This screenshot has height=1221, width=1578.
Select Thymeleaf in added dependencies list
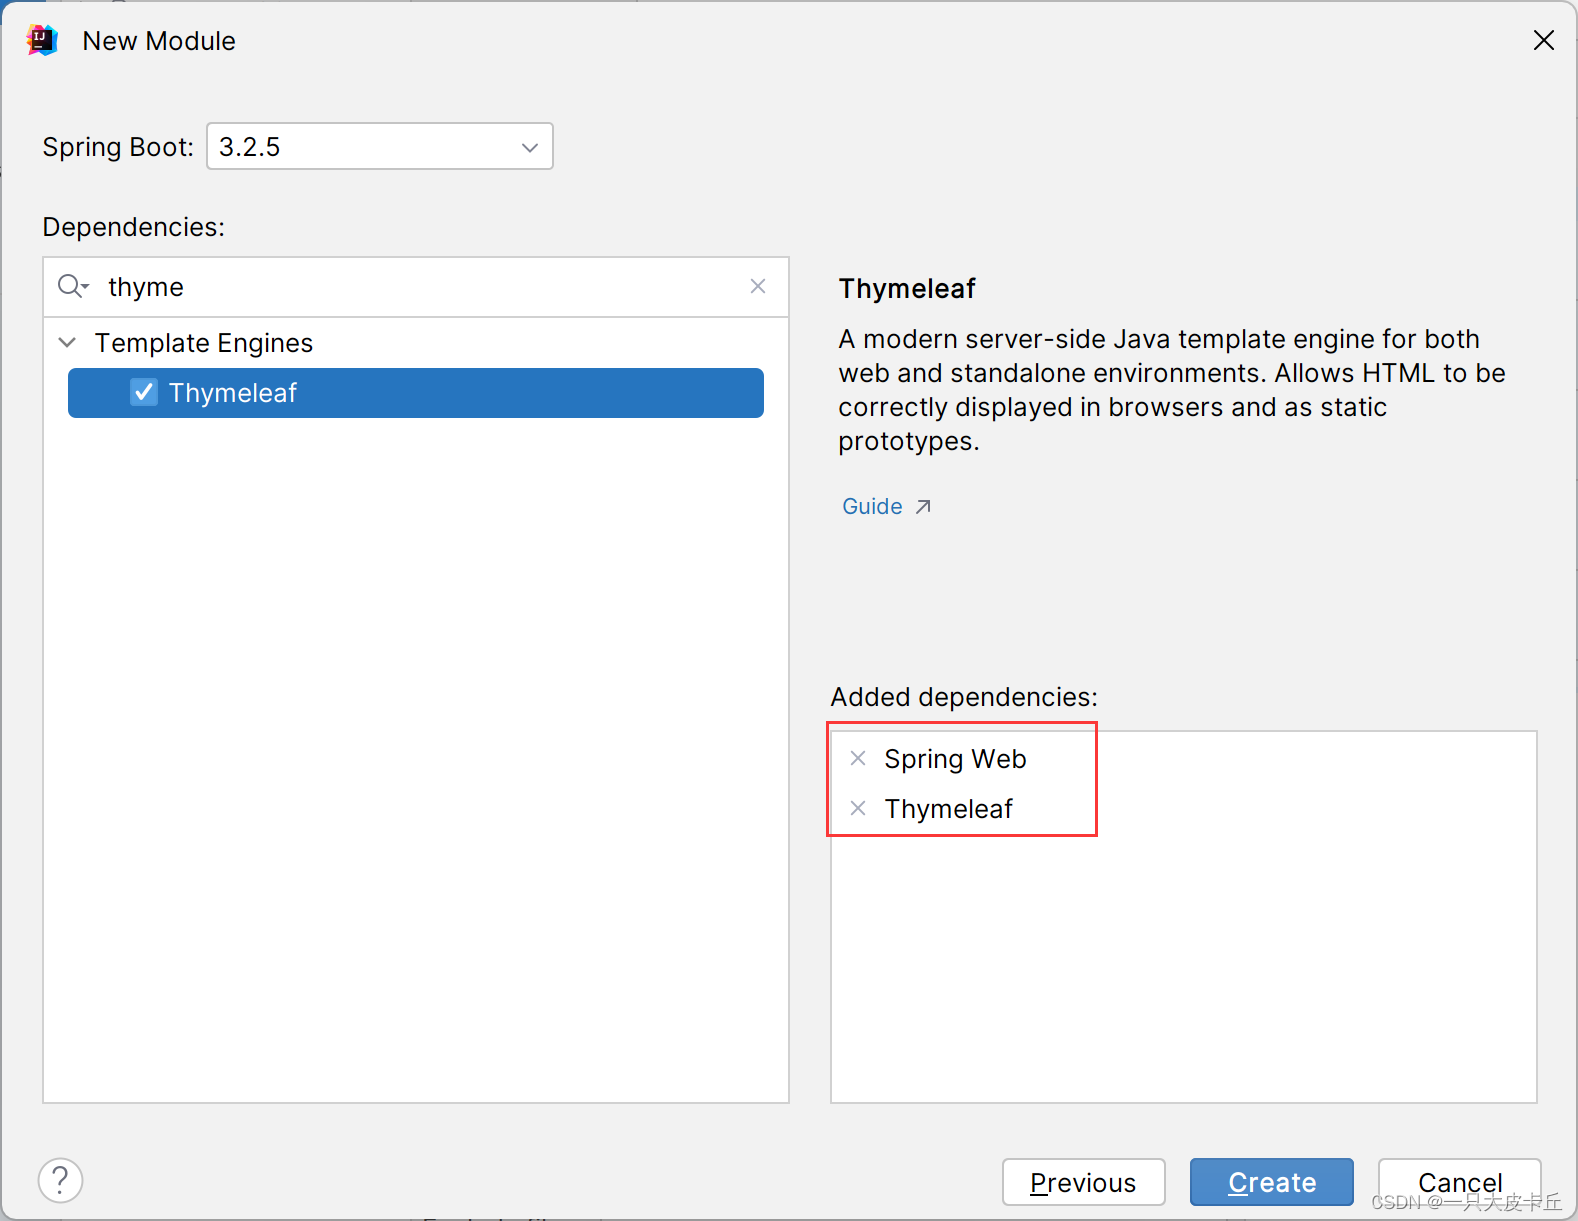[948, 809]
